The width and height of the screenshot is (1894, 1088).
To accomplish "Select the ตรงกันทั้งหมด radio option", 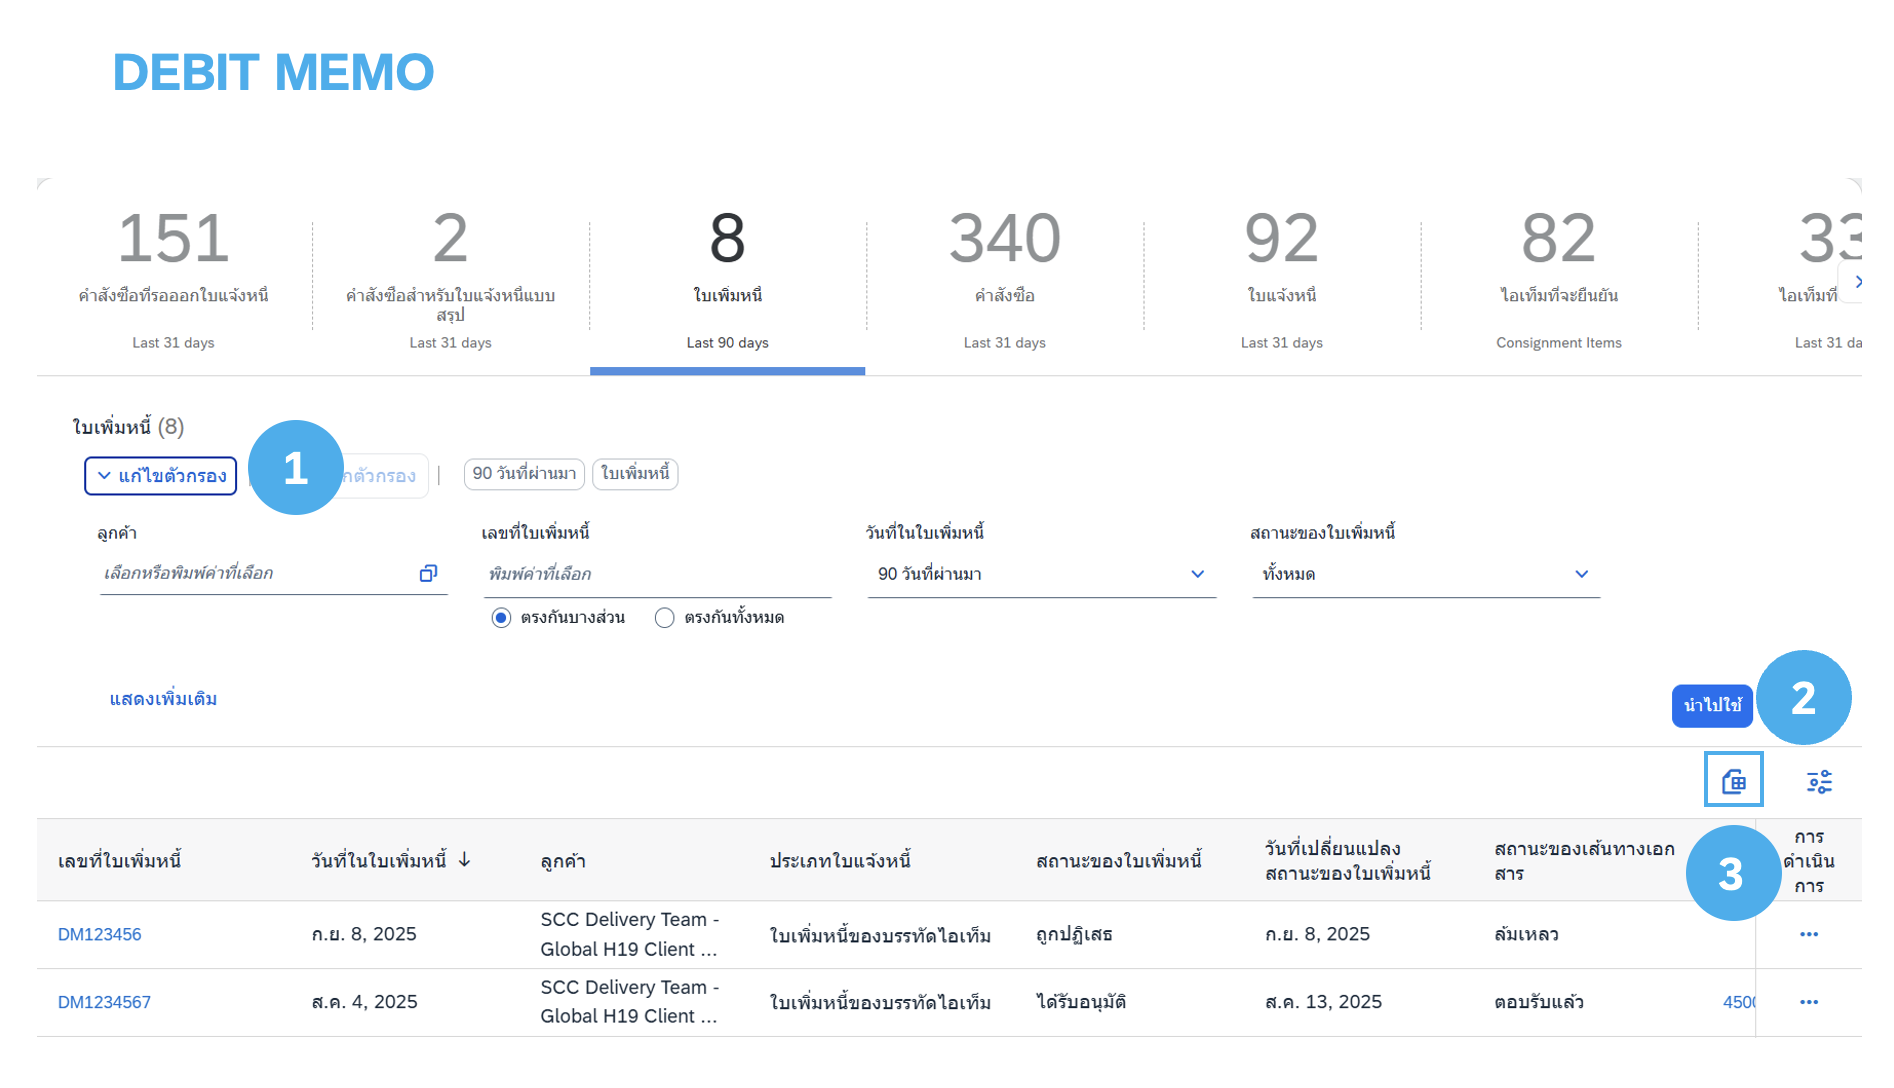I will [665, 618].
